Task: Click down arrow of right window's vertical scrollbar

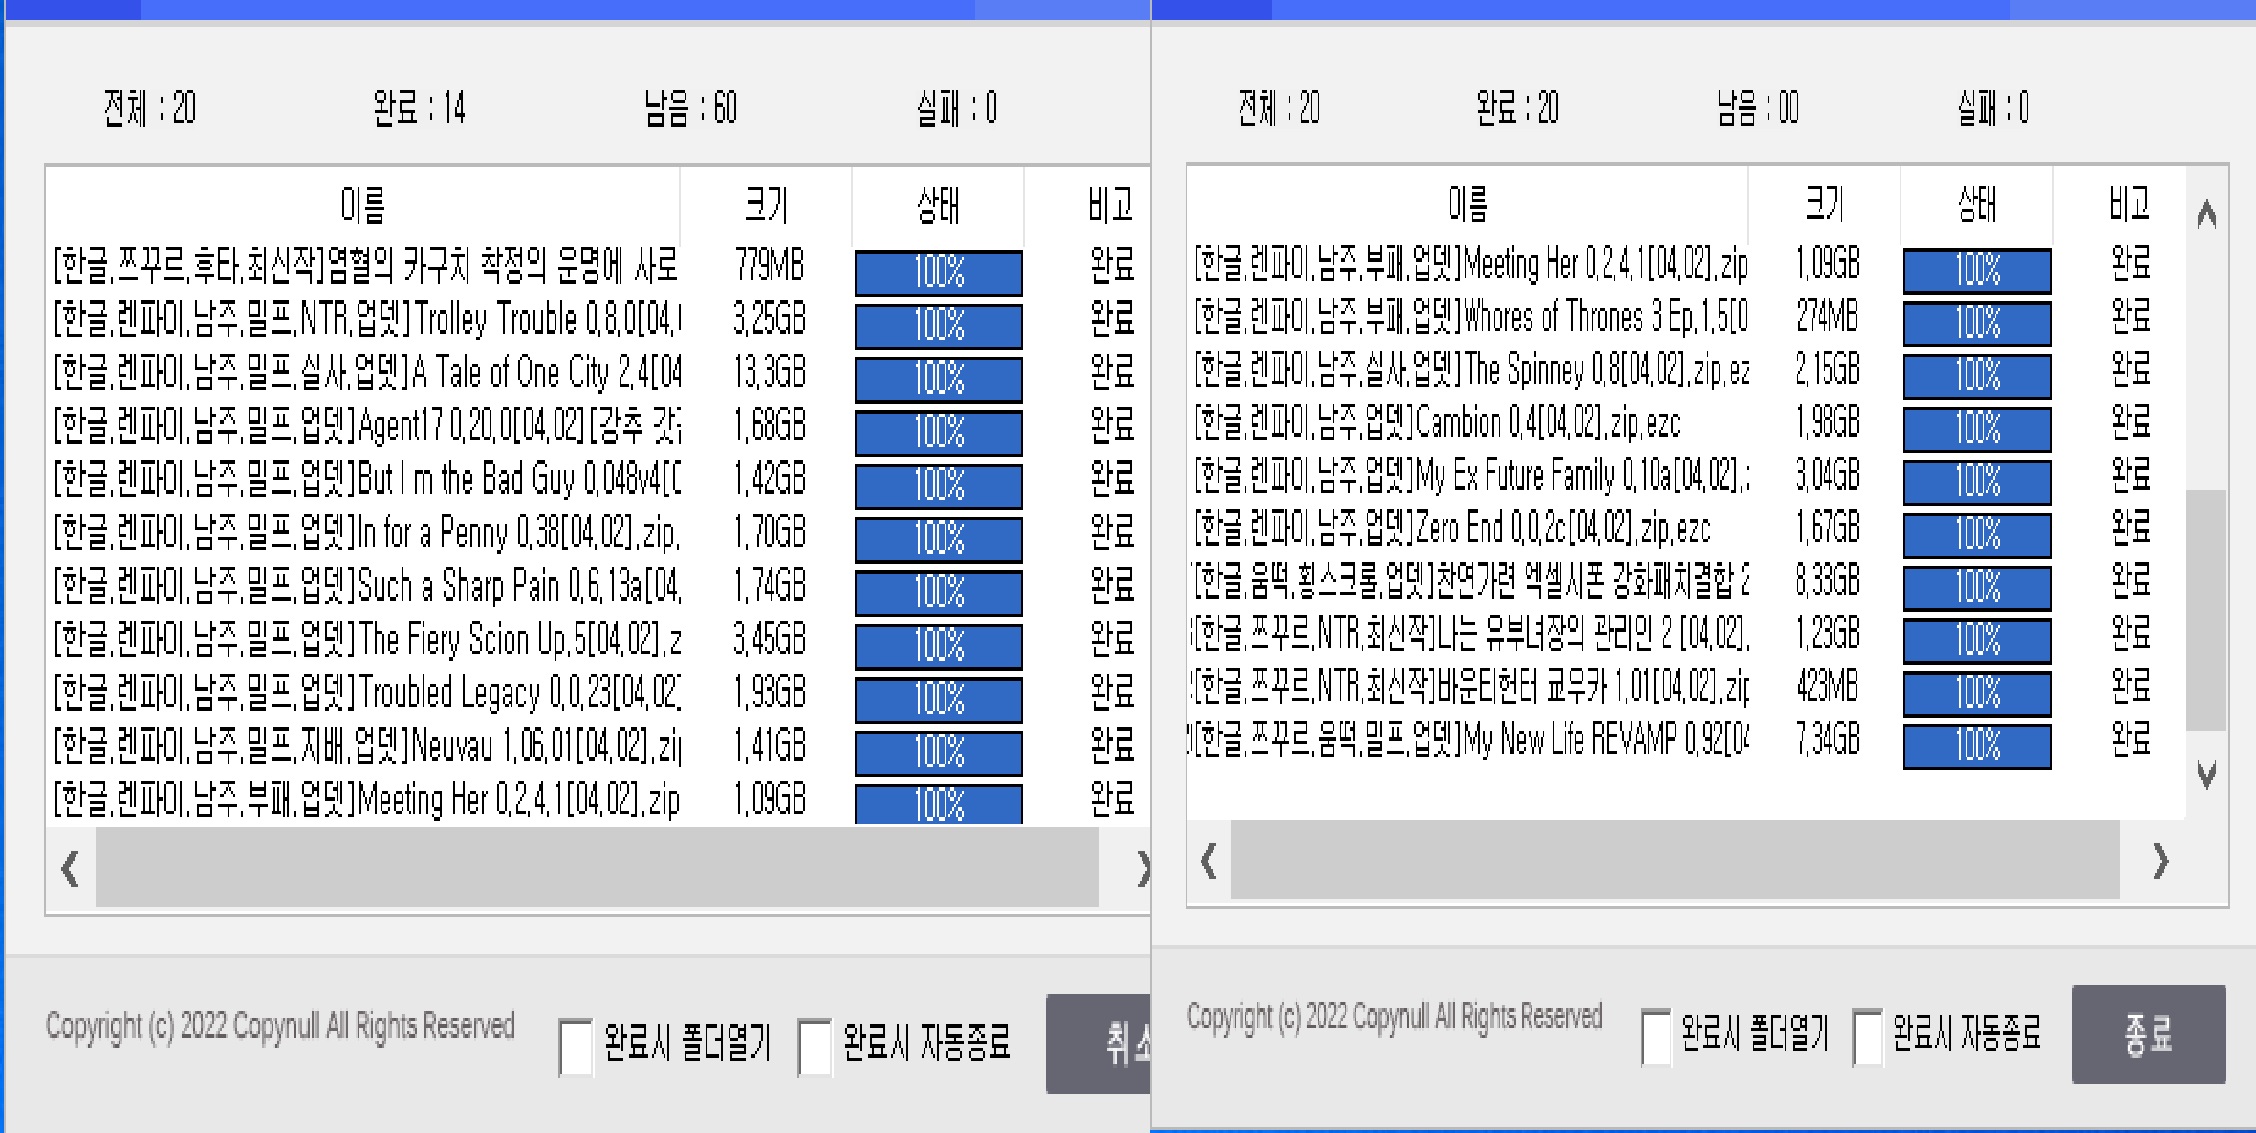Action: [2206, 774]
